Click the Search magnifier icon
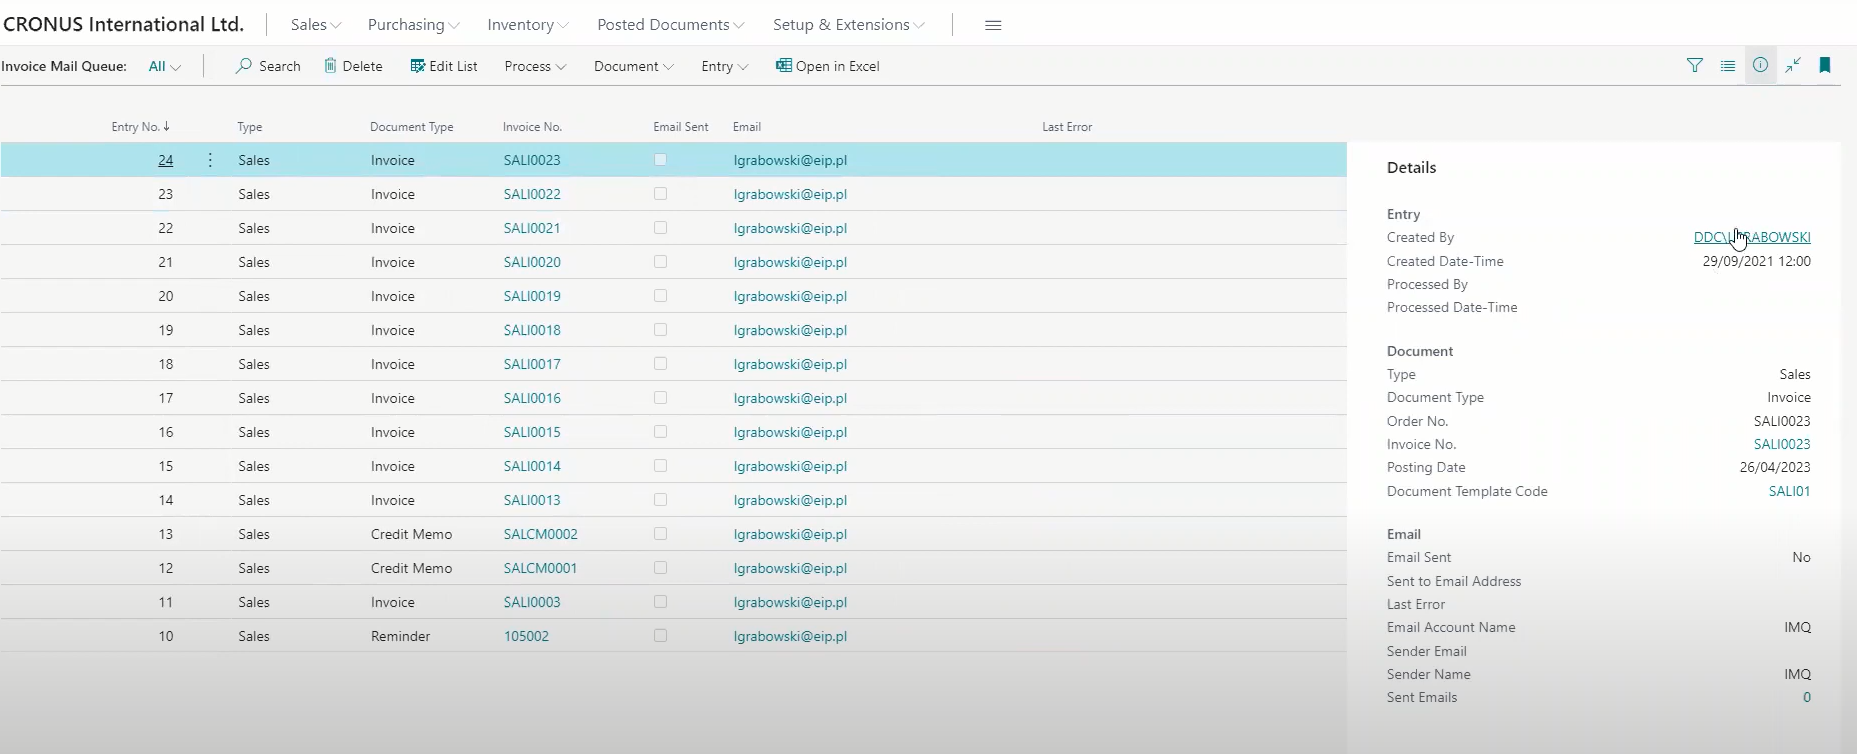This screenshot has height=754, width=1857. (243, 66)
